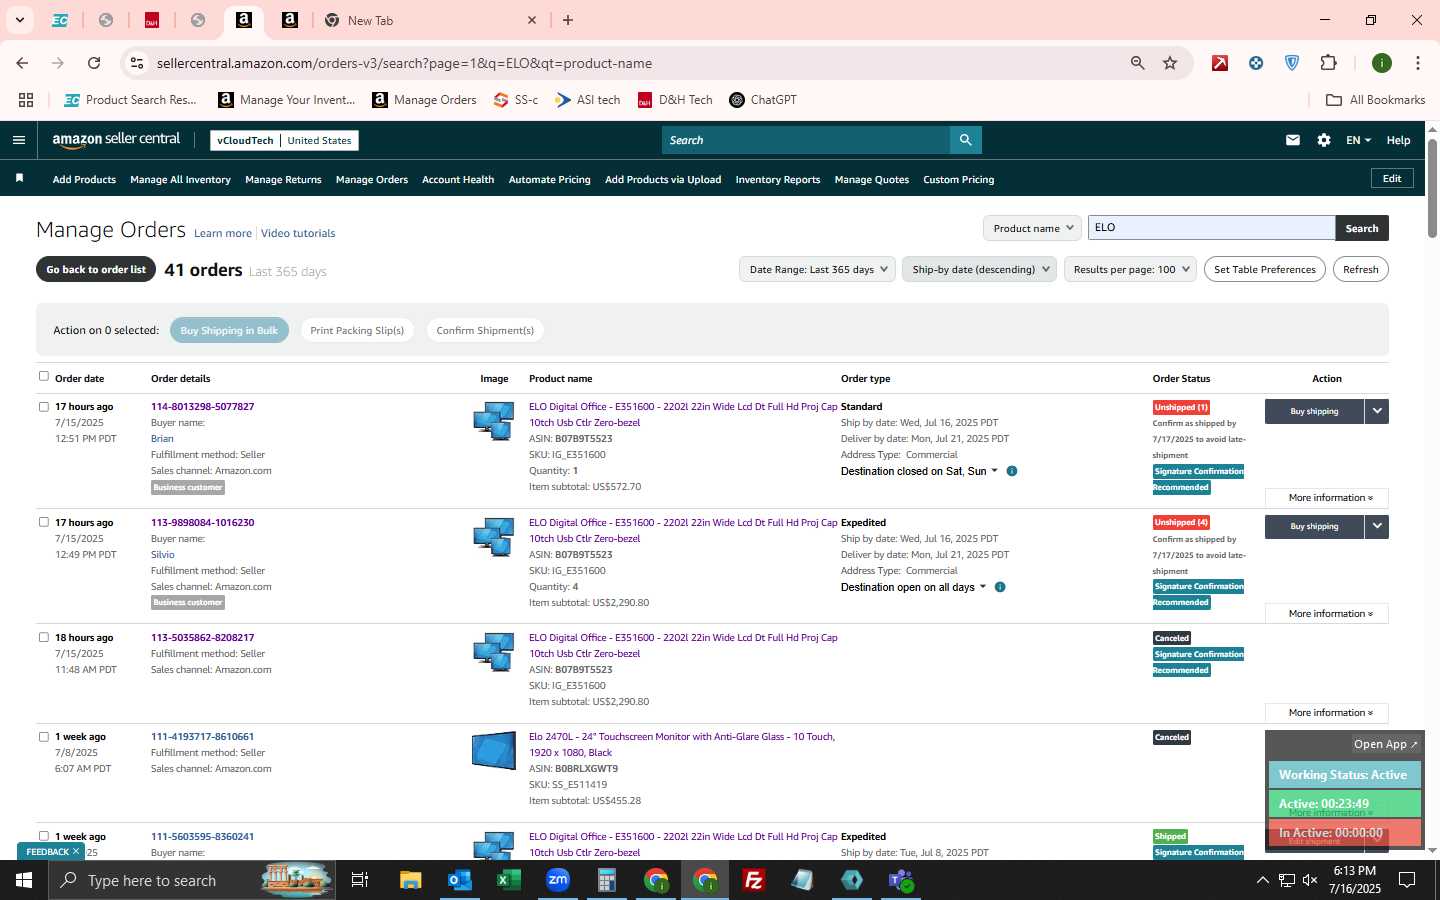The width and height of the screenshot is (1440, 900).
Task: Open Manage Returns in nav bar
Action: tap(283, 180)
